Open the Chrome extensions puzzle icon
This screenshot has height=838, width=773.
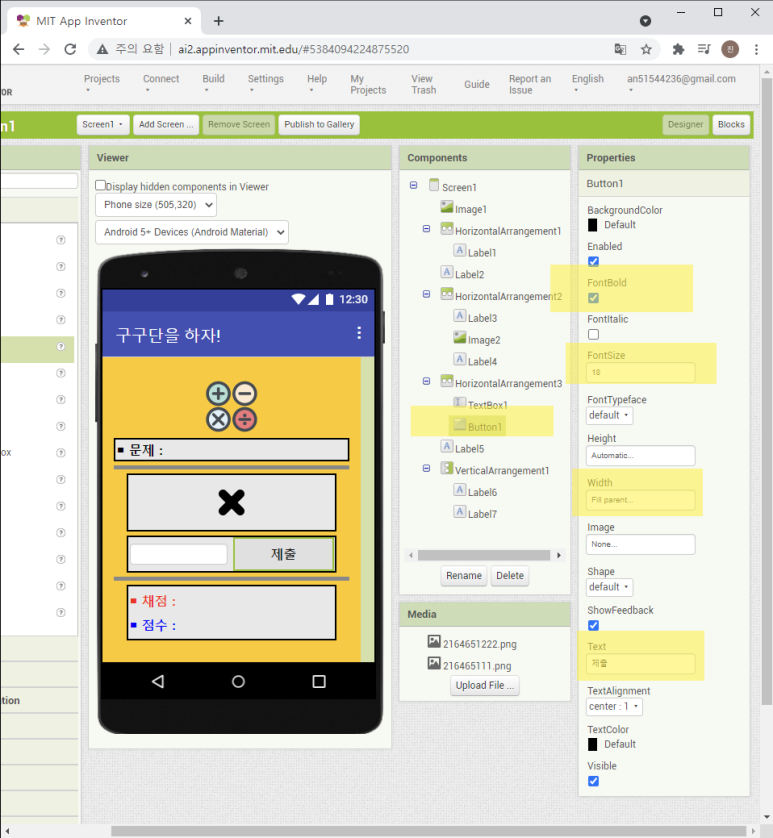(678, 50)
